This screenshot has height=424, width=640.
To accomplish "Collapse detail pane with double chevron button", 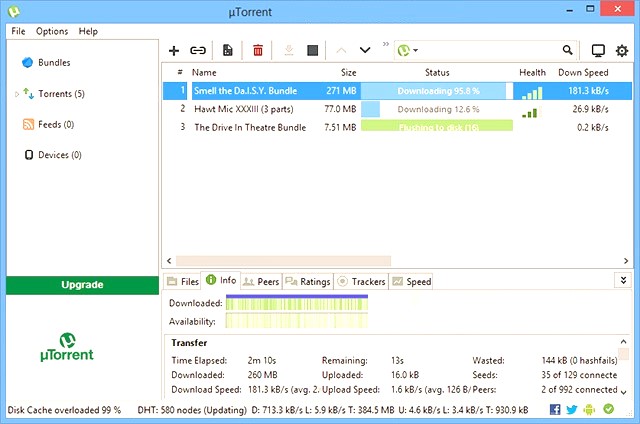I will (x=623, y=280).
